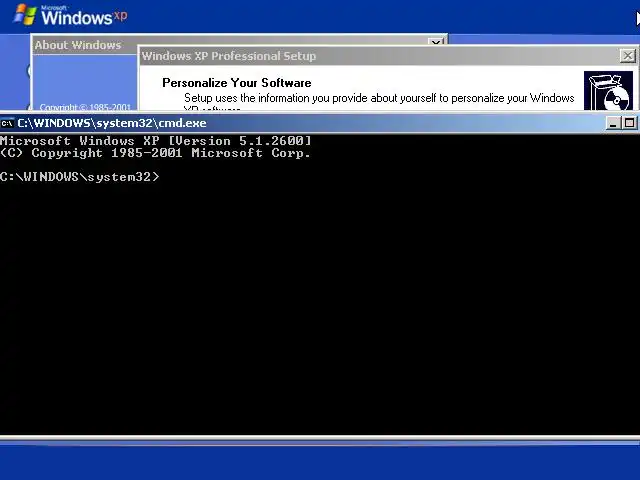The image size is (640, 480).
Task: Click 'Copyright © 1985-2001' in About Windows
Action: 85,107
